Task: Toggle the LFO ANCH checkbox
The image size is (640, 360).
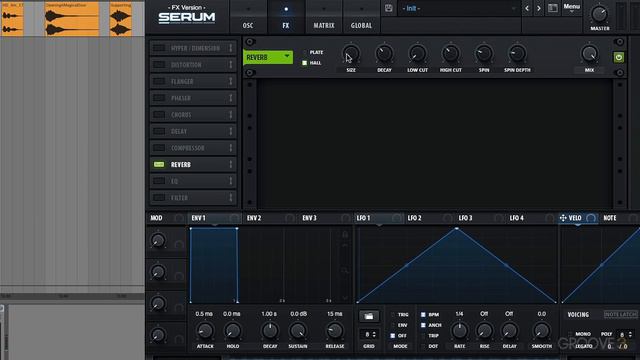Action: coord(423,325)
